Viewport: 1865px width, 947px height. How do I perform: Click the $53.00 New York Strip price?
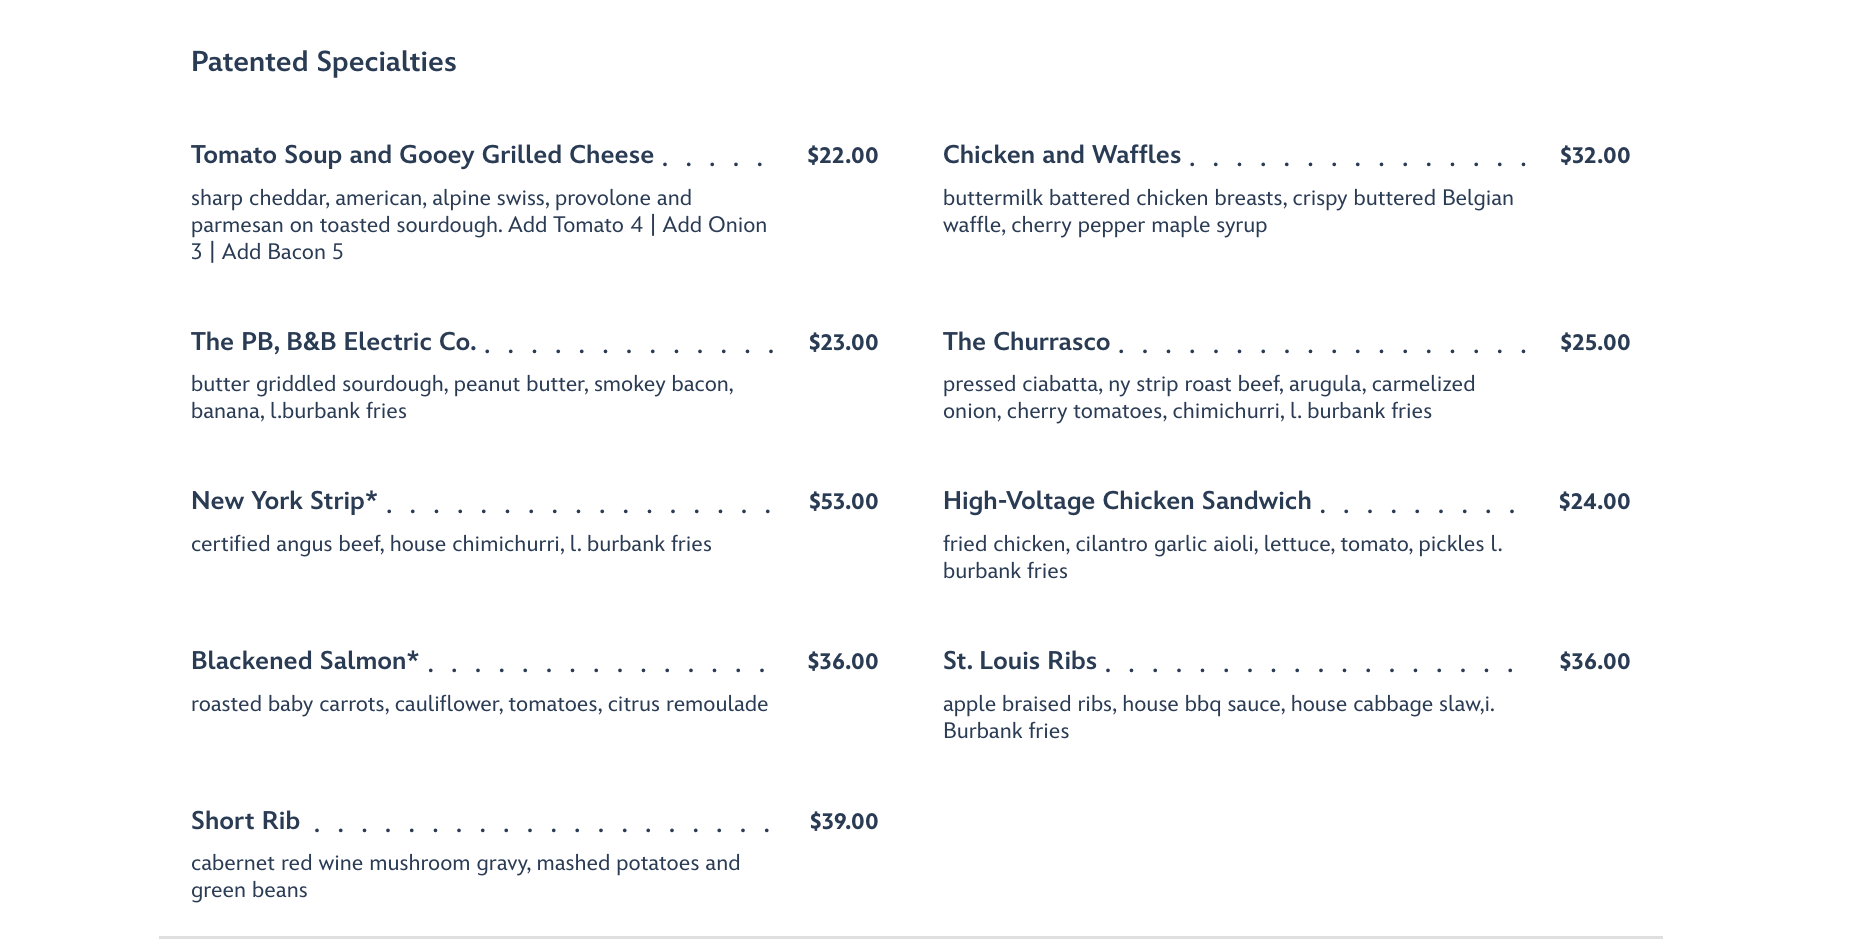843,502
